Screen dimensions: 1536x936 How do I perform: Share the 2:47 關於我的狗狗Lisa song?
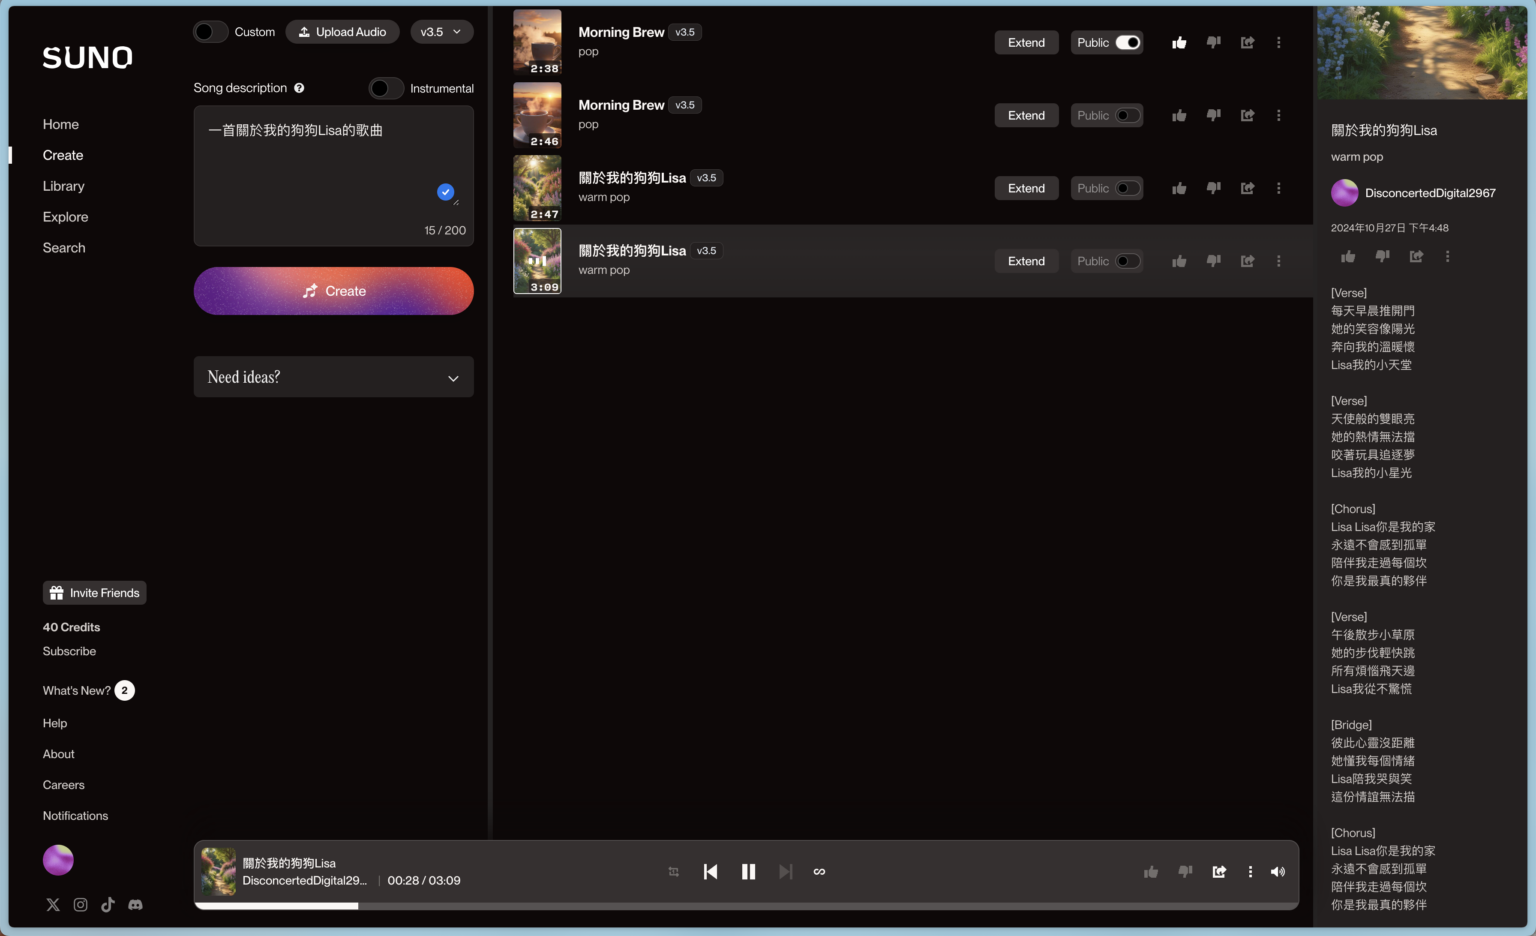click(x=1247, y=188)
